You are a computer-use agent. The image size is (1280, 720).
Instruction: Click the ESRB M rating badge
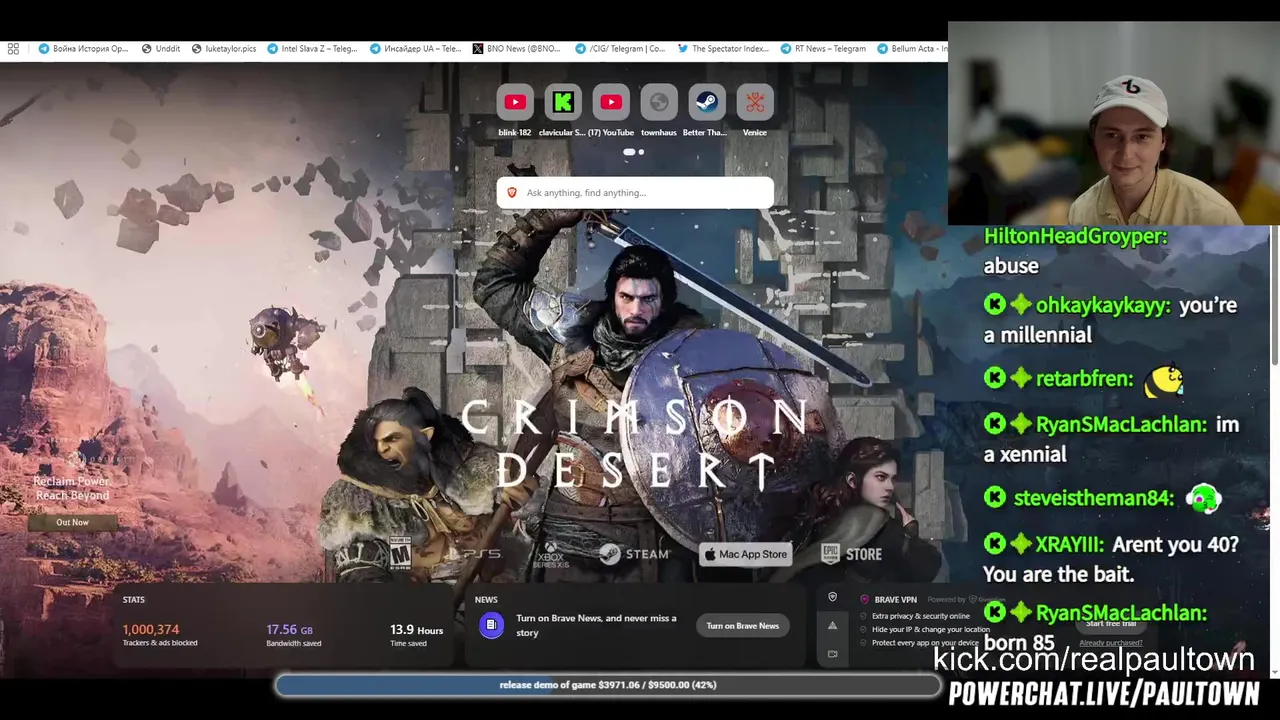(400, 553)
